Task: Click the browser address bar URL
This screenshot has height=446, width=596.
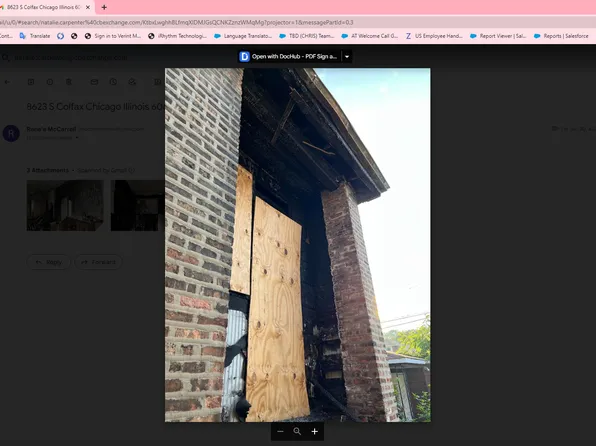Action: (177, 22)
